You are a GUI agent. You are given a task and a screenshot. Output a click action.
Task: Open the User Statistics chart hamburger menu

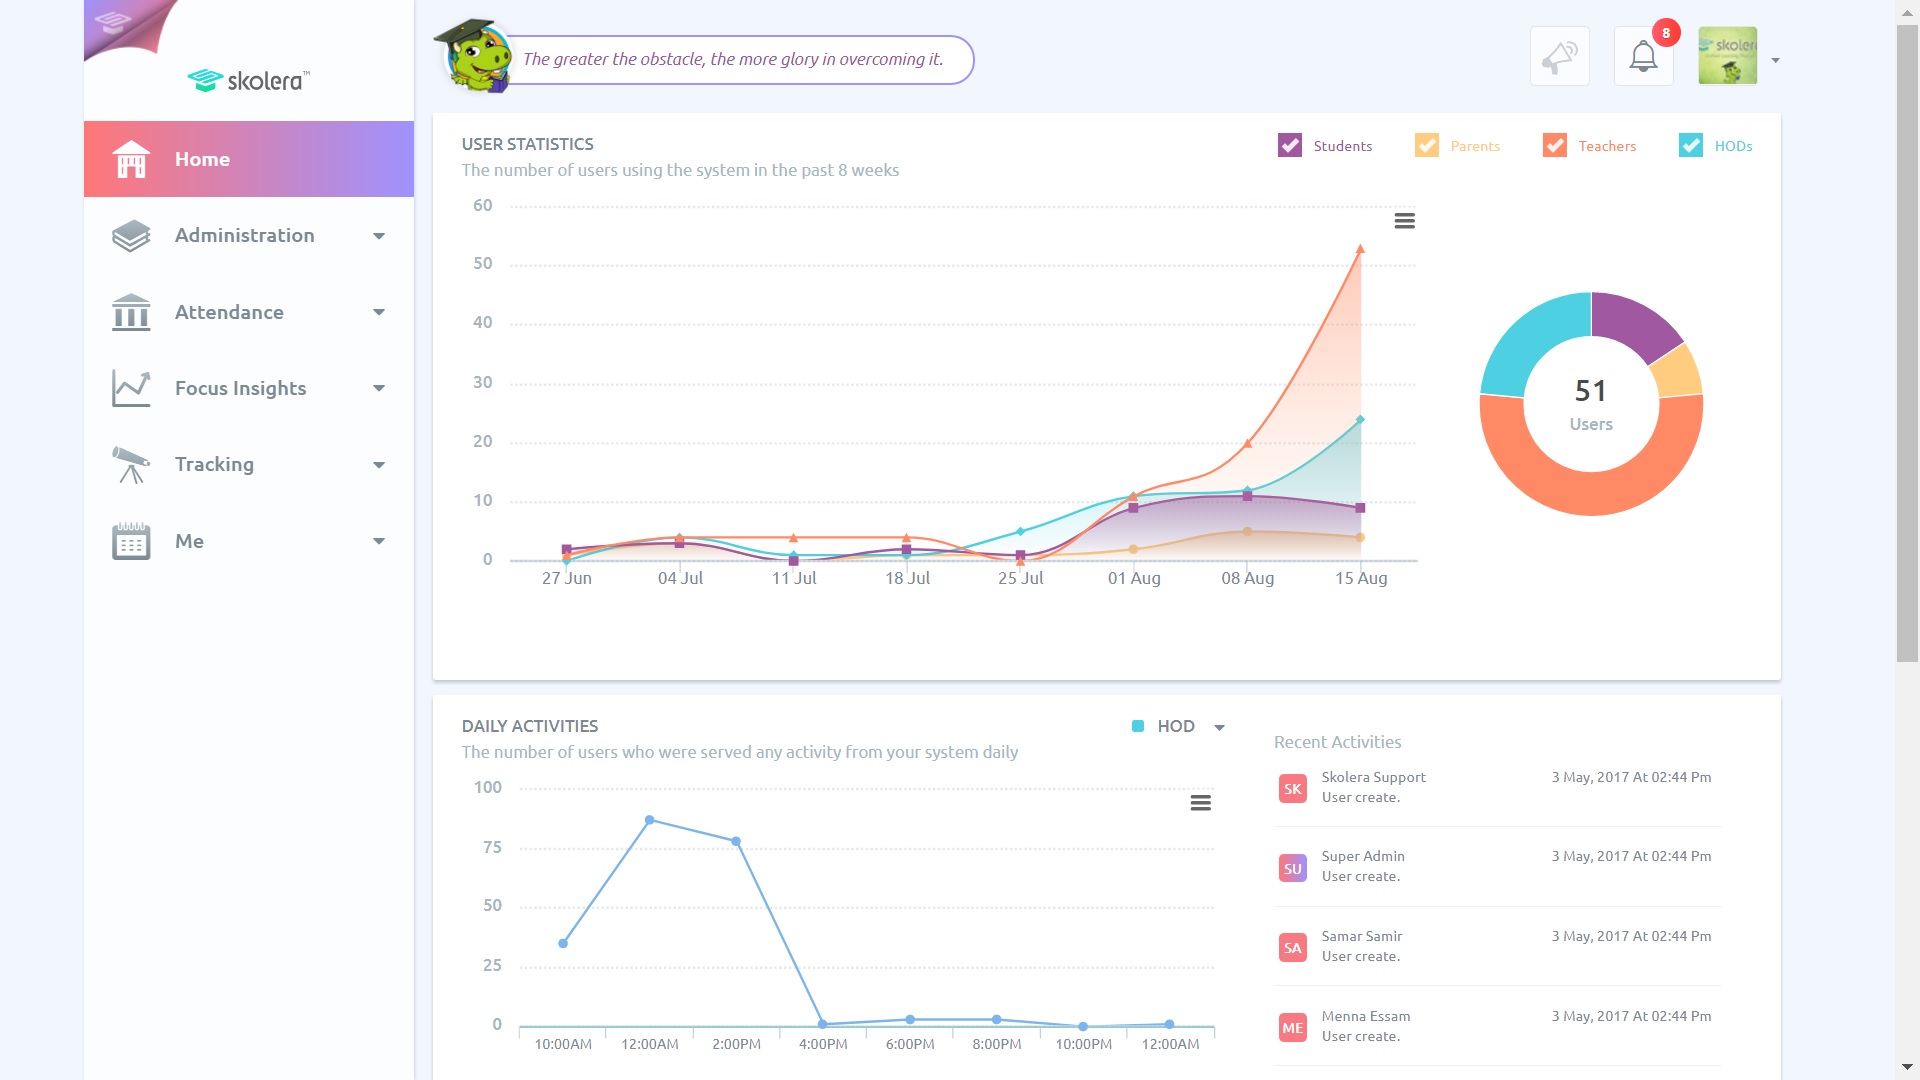[x=1404, y=221]
